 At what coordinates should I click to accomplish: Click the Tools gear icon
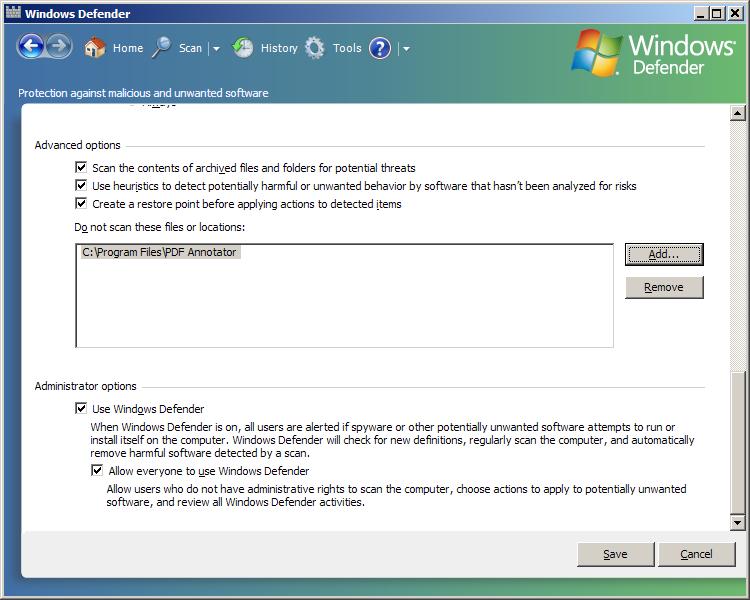click(x=315, y=48)
